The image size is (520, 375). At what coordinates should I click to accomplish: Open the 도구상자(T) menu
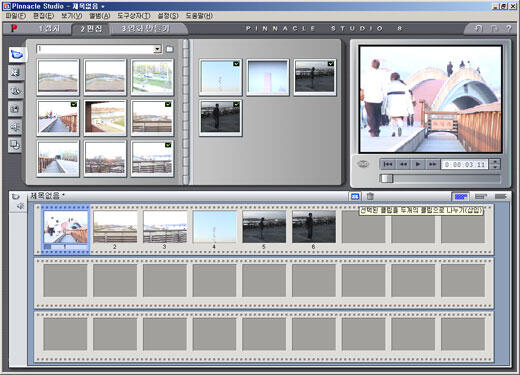134,16
